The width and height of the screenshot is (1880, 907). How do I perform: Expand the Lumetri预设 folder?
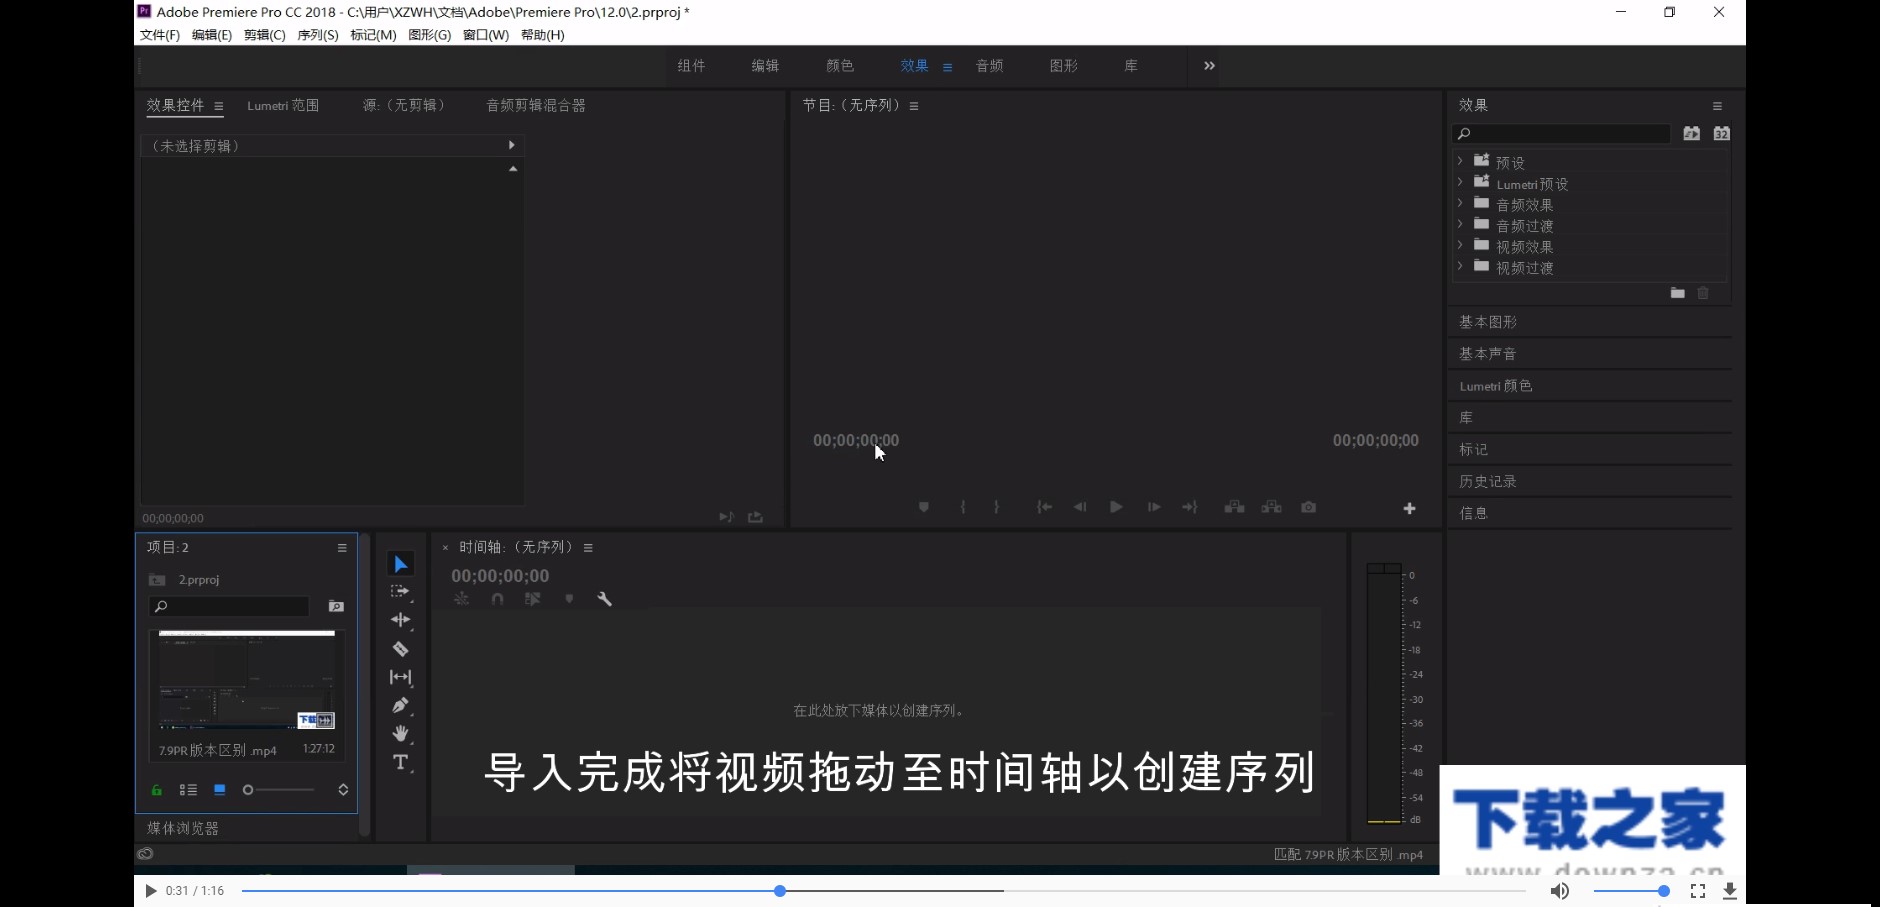pyautogui.click(x=1460, y=183)
